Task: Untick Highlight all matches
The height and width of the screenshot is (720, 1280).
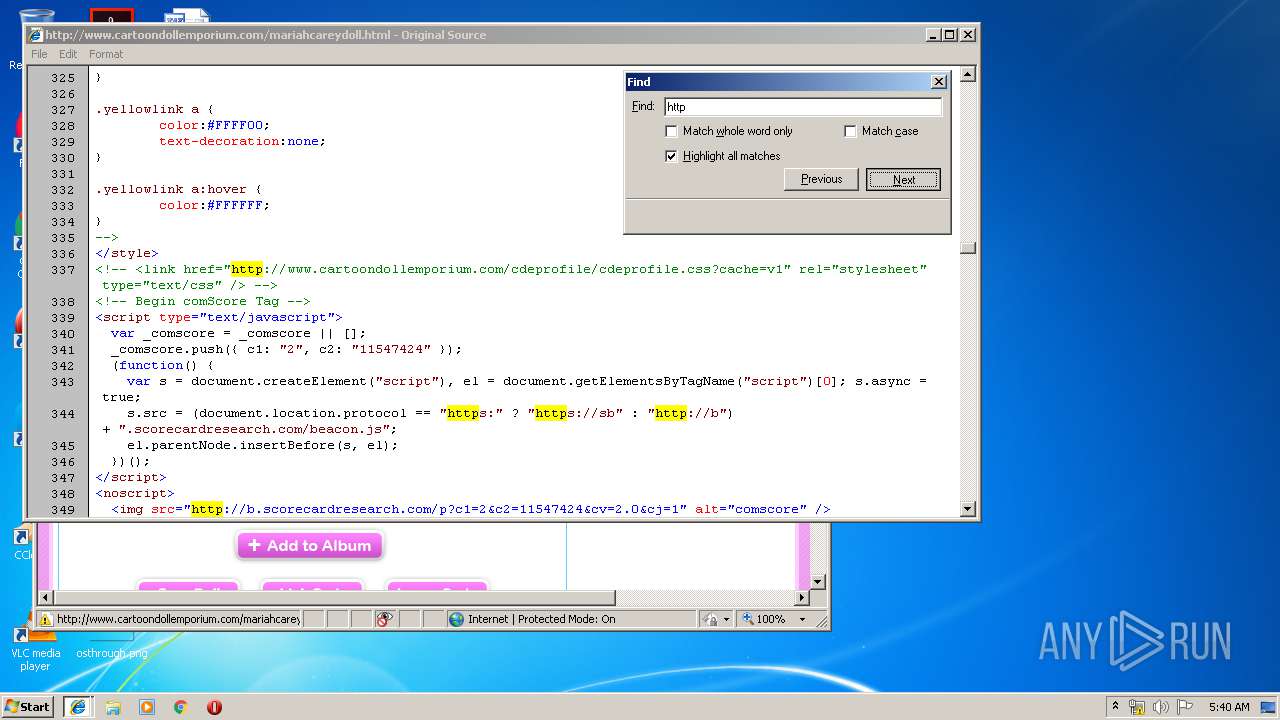Action: [x=671, y=156]
